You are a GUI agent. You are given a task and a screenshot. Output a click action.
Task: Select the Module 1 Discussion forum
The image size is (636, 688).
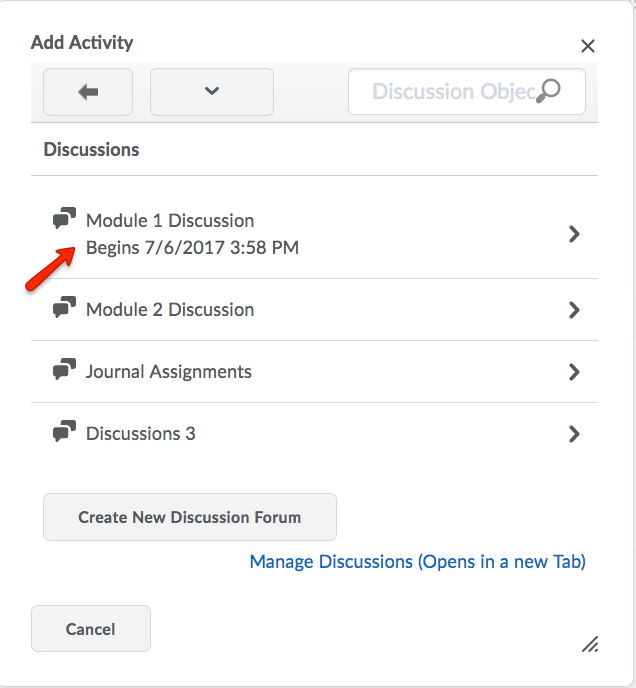click(x=170, y=221)
